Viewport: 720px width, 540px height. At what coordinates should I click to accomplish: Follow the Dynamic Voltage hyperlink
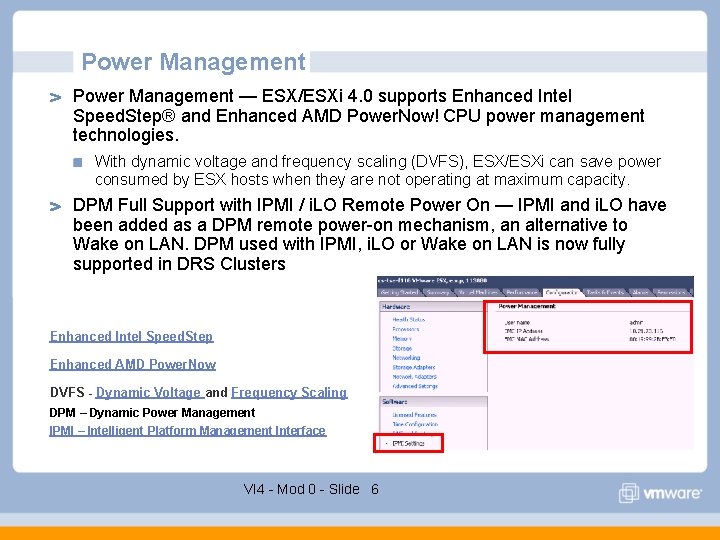150,393
